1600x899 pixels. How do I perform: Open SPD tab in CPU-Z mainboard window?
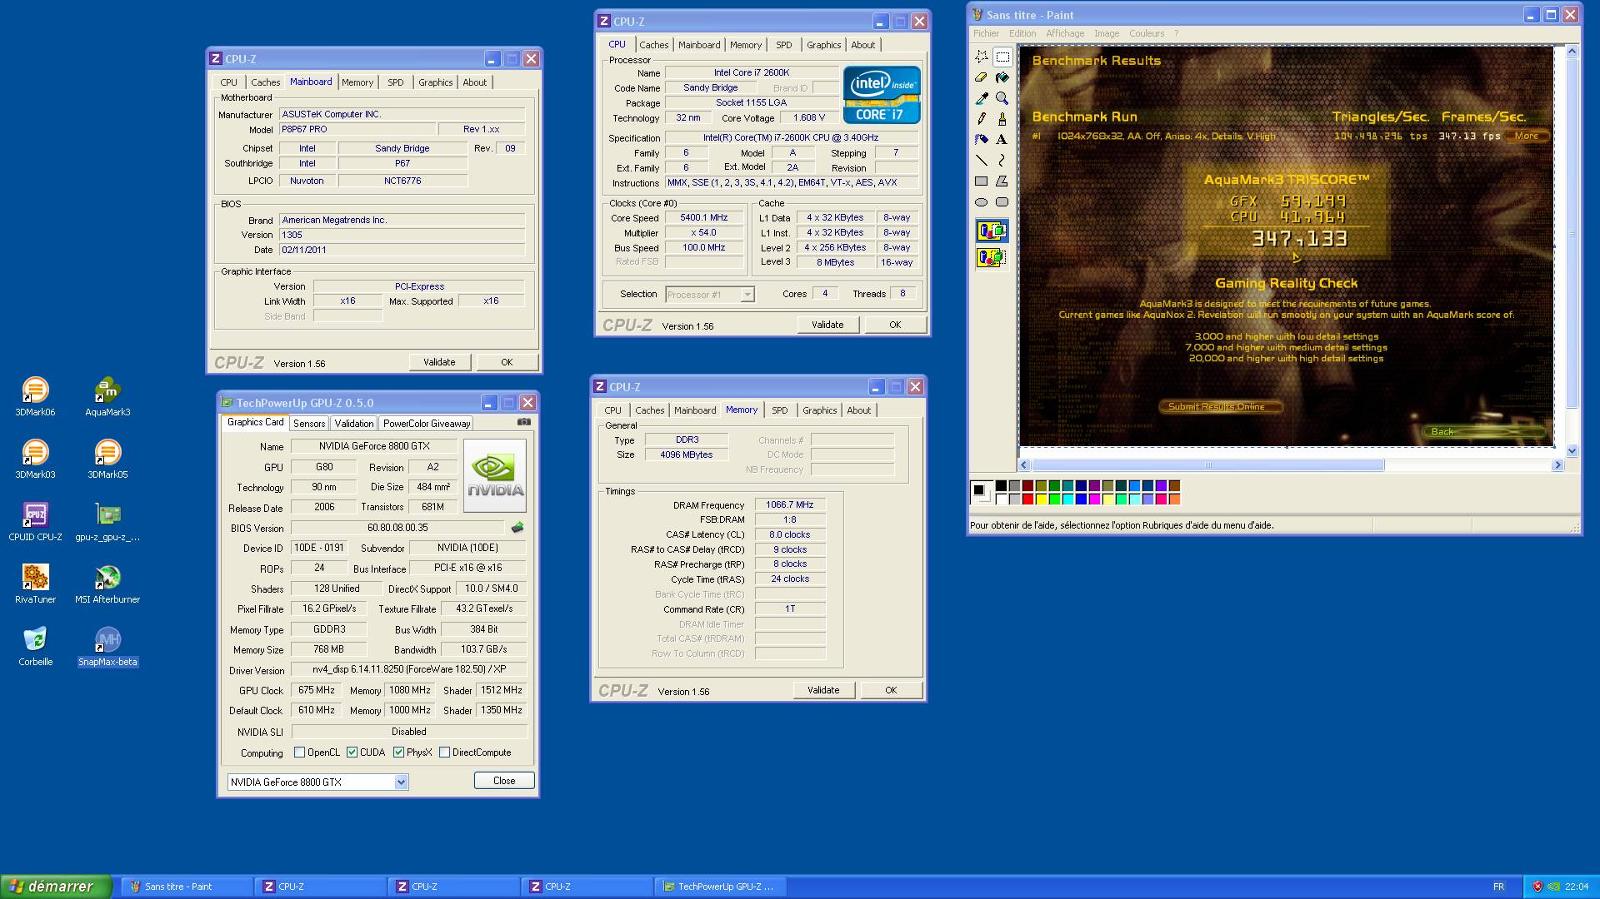395,83
